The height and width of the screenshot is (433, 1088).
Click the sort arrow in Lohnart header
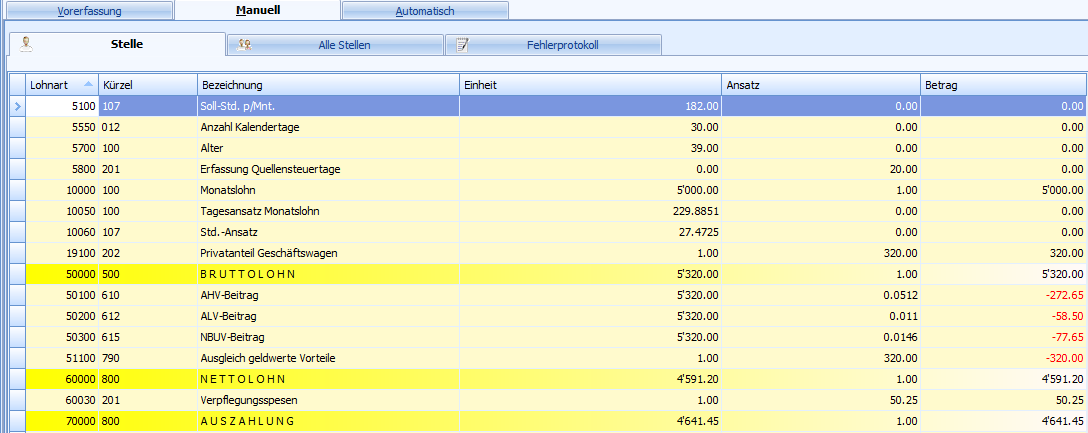pos(88,85)
